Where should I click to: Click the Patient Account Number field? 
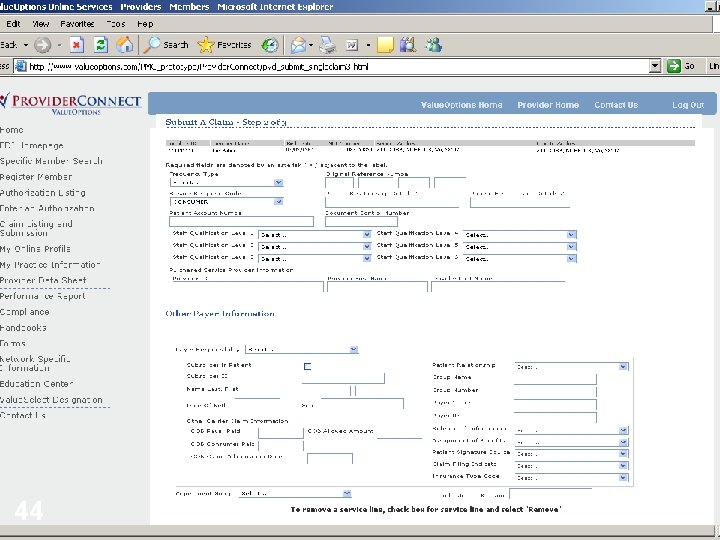tap(242, 222)
